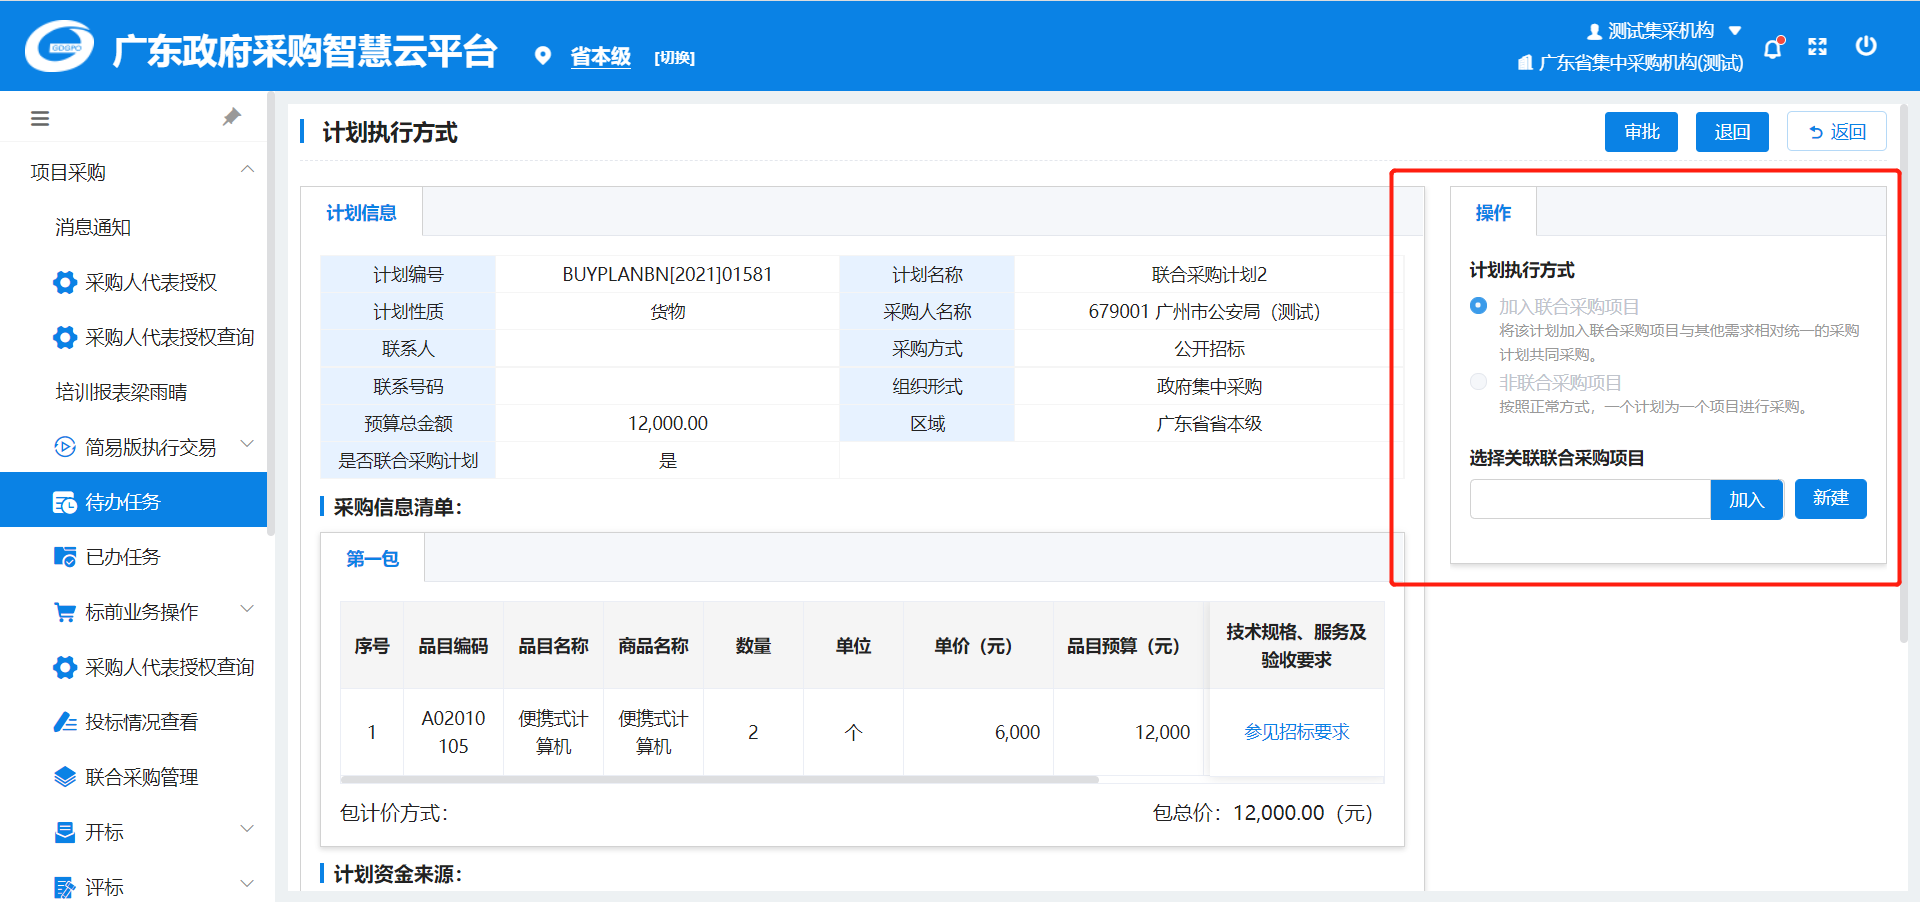Switch to the 第一包 tab
1920x902 pixels.
point(372,559)
